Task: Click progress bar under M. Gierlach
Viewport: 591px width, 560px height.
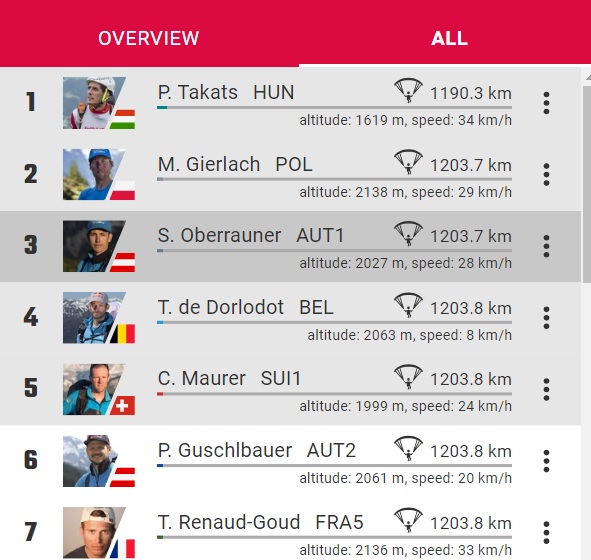Action: point(334,179)
